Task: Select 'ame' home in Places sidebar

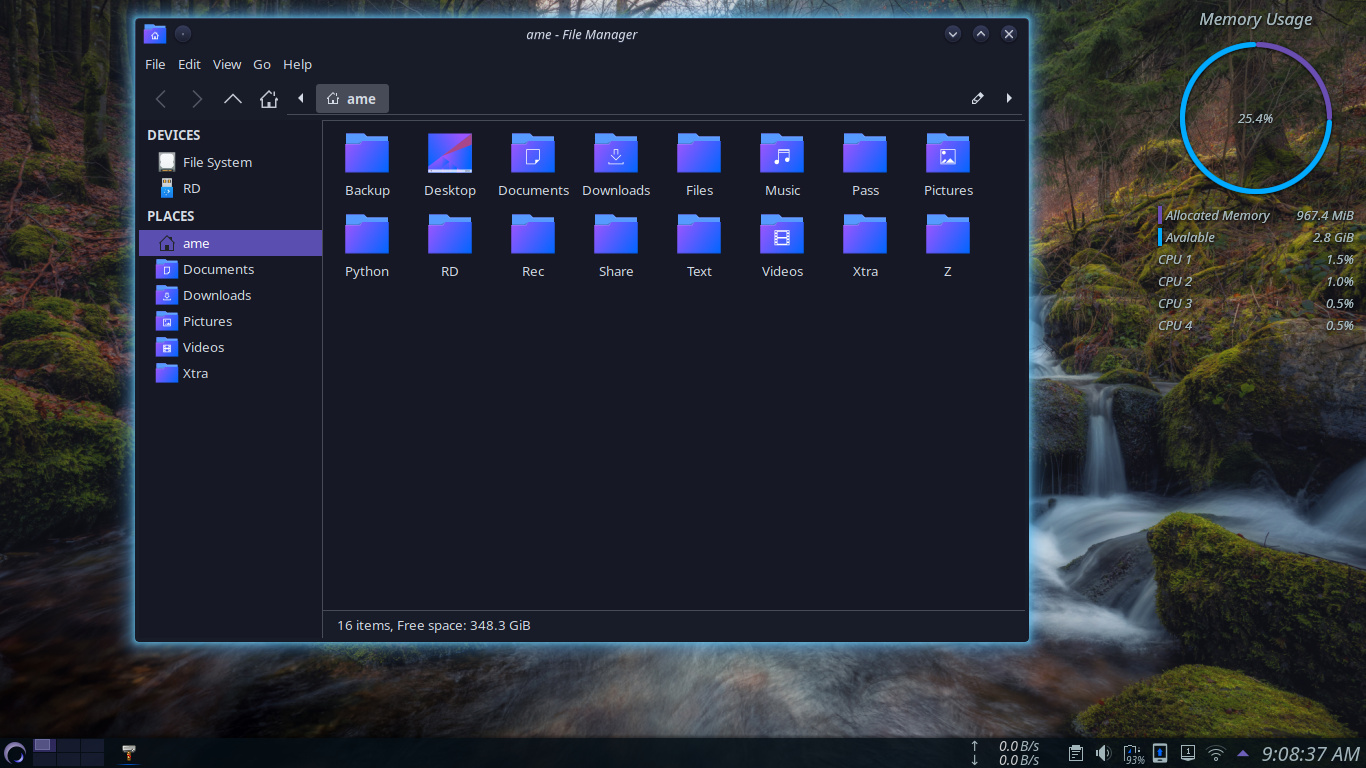Action: click(230, 243)
